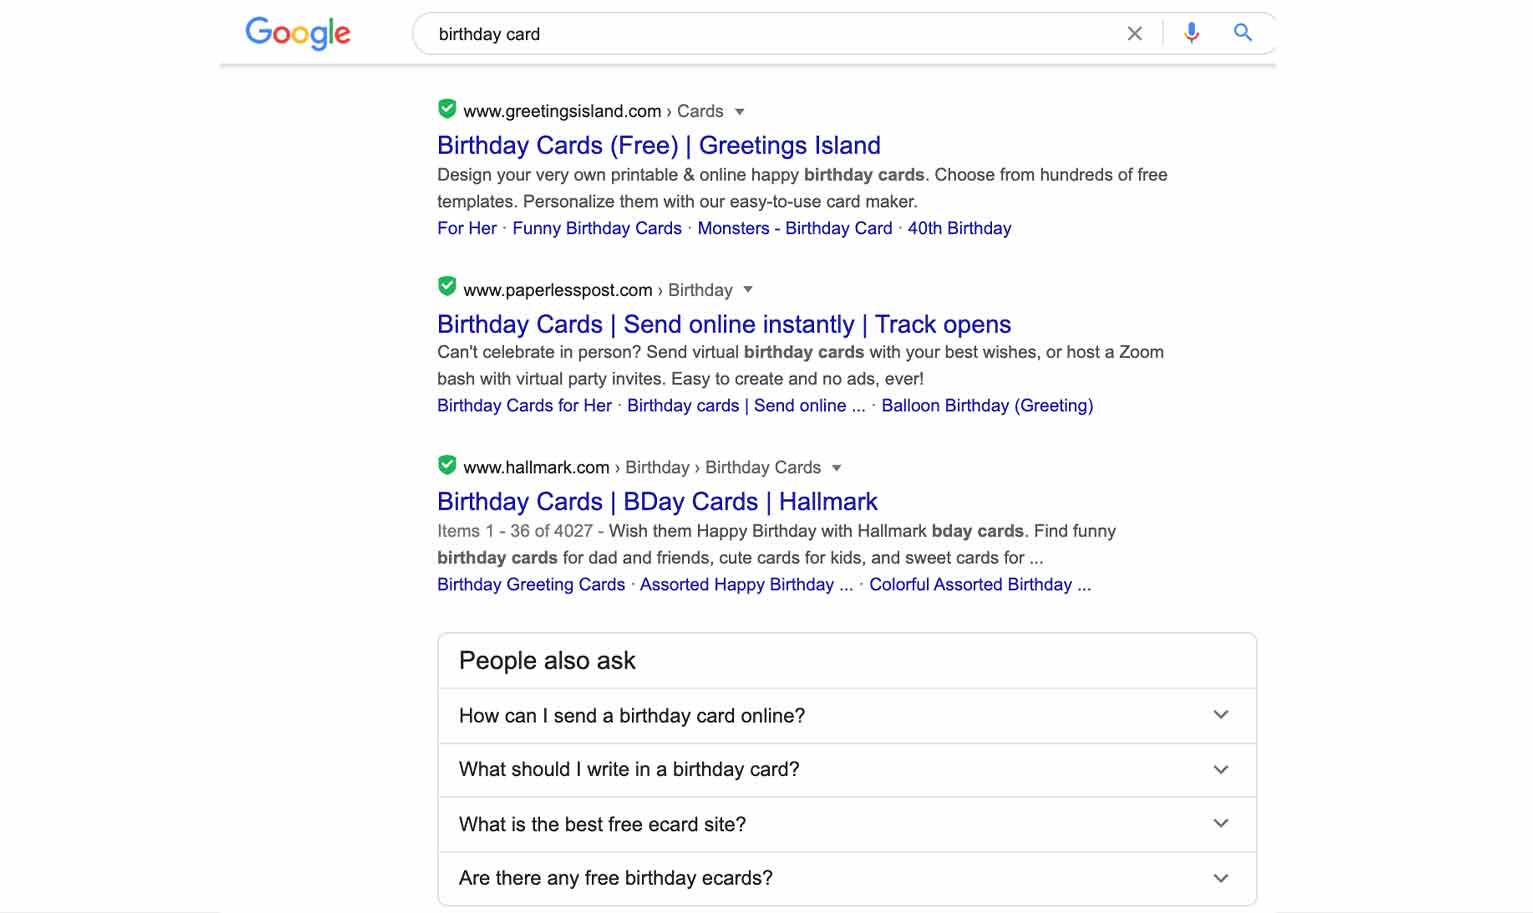Follow the "Assorted Happy Birthday ..." sitelink
Viewport: 1533px width, 913px height.
click(x=746, y=584)
